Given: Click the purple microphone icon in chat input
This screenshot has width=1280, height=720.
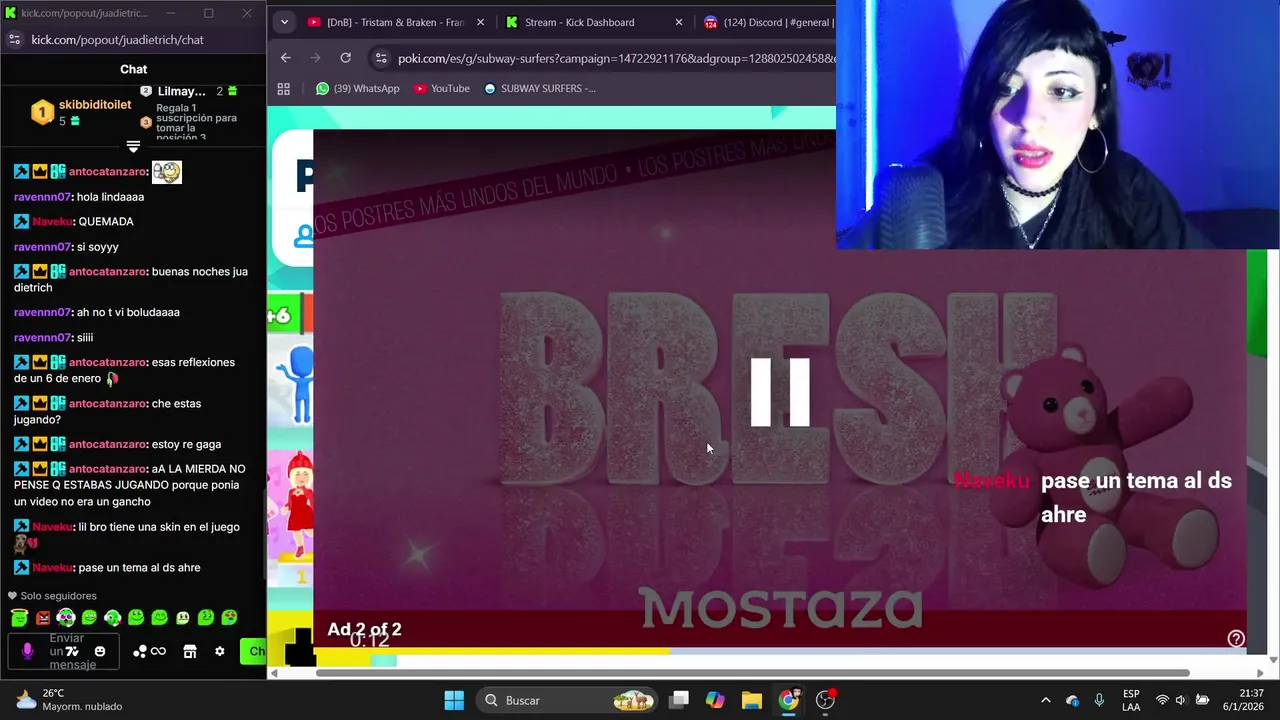Looking at the screenshot, I should point(27,651).
